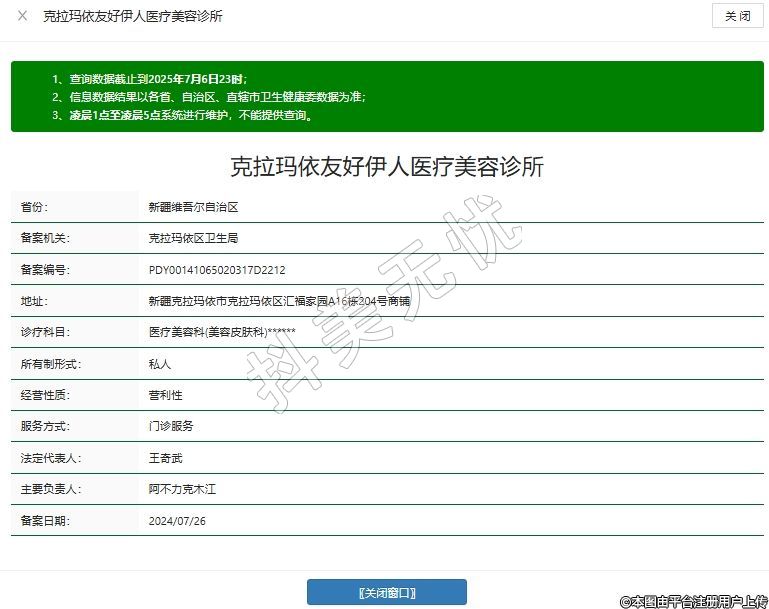The width and height of the screenshot is (769, 609).
Task: Click the business nature value 营利性
Action: [165, 395]
